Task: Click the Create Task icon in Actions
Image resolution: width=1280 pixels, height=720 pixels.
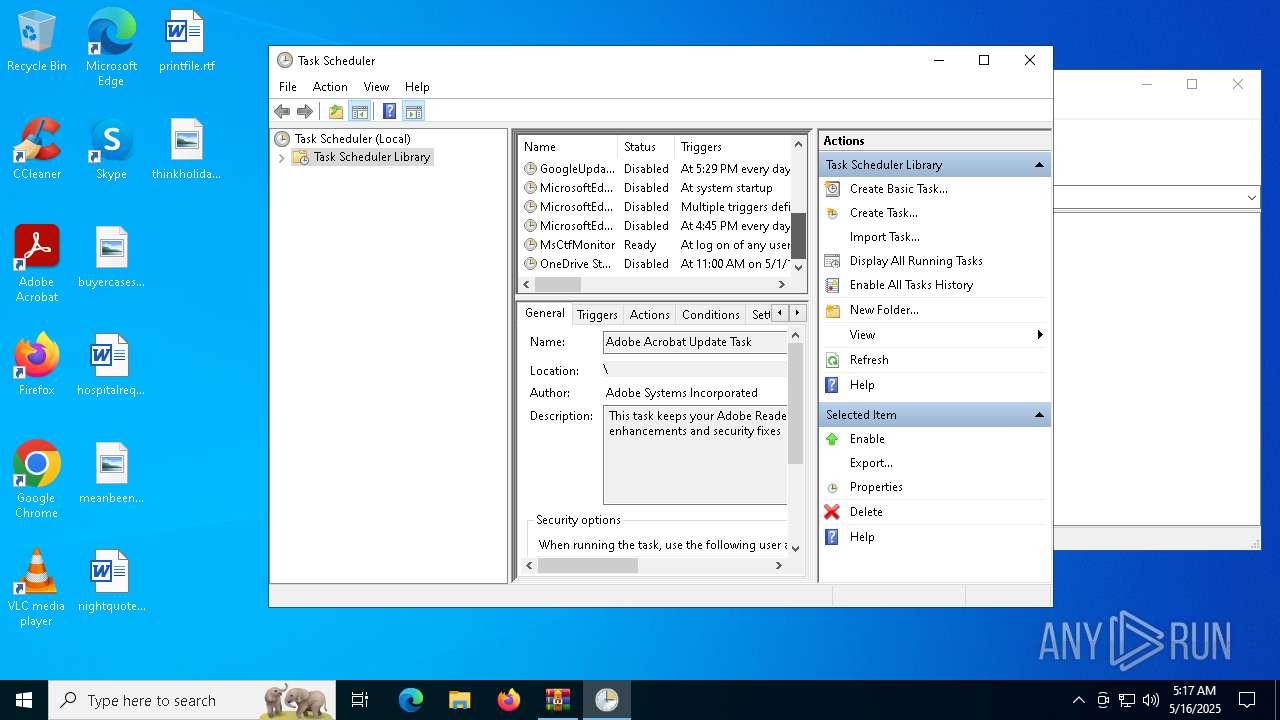Action: pos(832,213)
